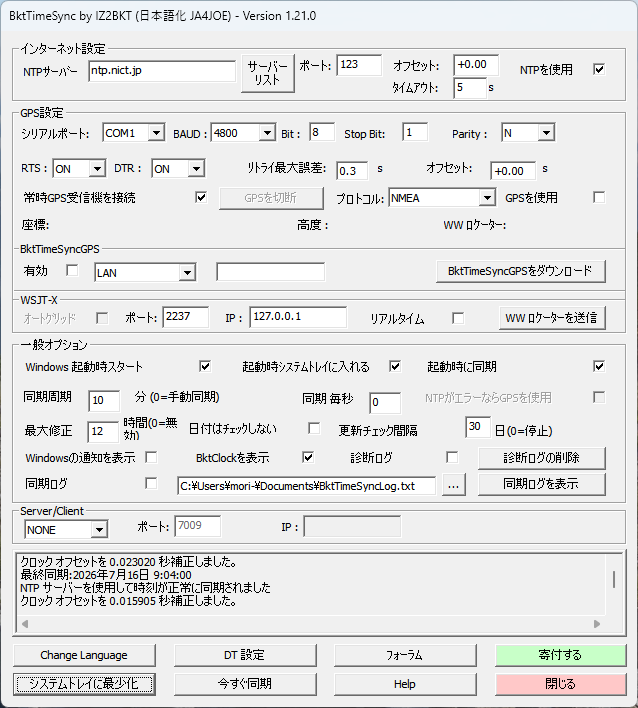Click the Bit field showing 8
This screenshot has width=638, height=708.
(322, 132)
